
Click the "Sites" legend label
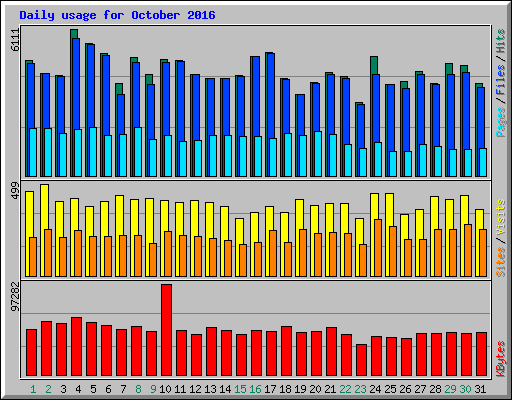click(x=501, y=262)
